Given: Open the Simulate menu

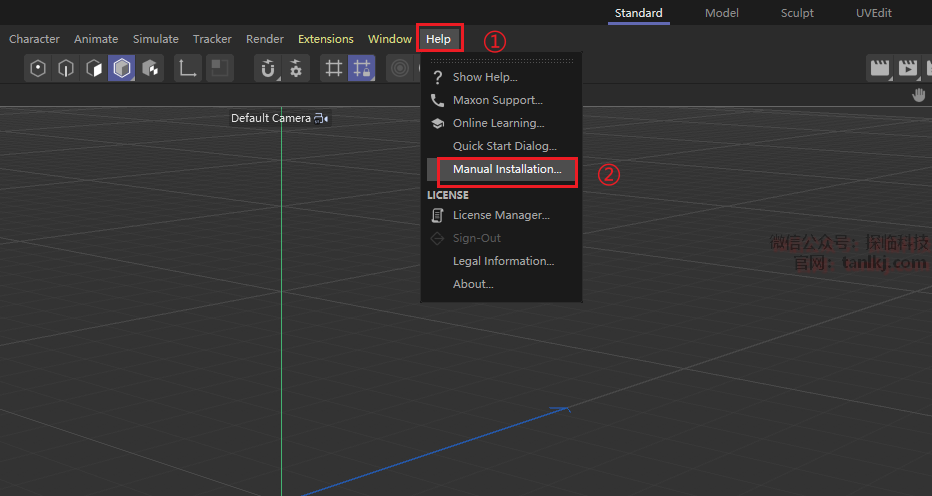Looking at the screenshot, I should pos(156,39).
